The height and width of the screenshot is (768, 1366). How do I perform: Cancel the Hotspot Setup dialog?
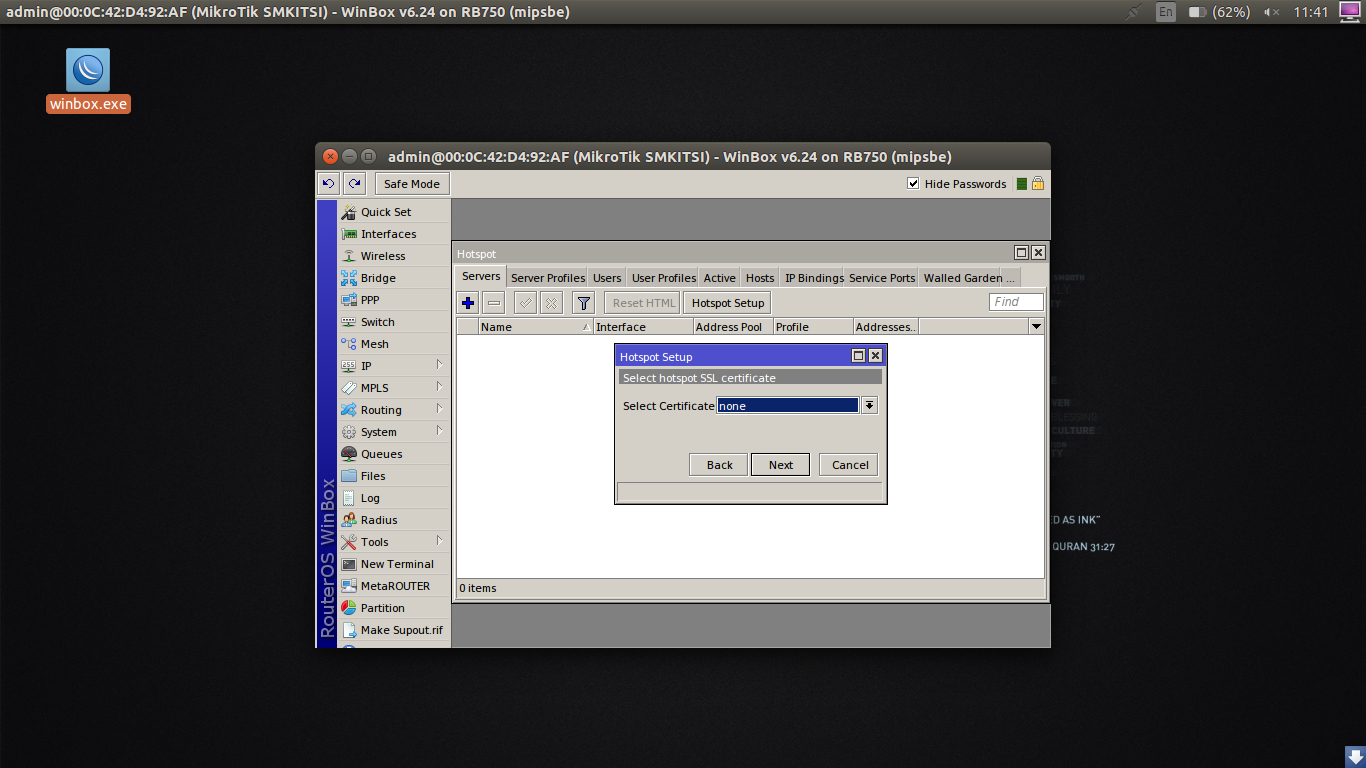850,465
